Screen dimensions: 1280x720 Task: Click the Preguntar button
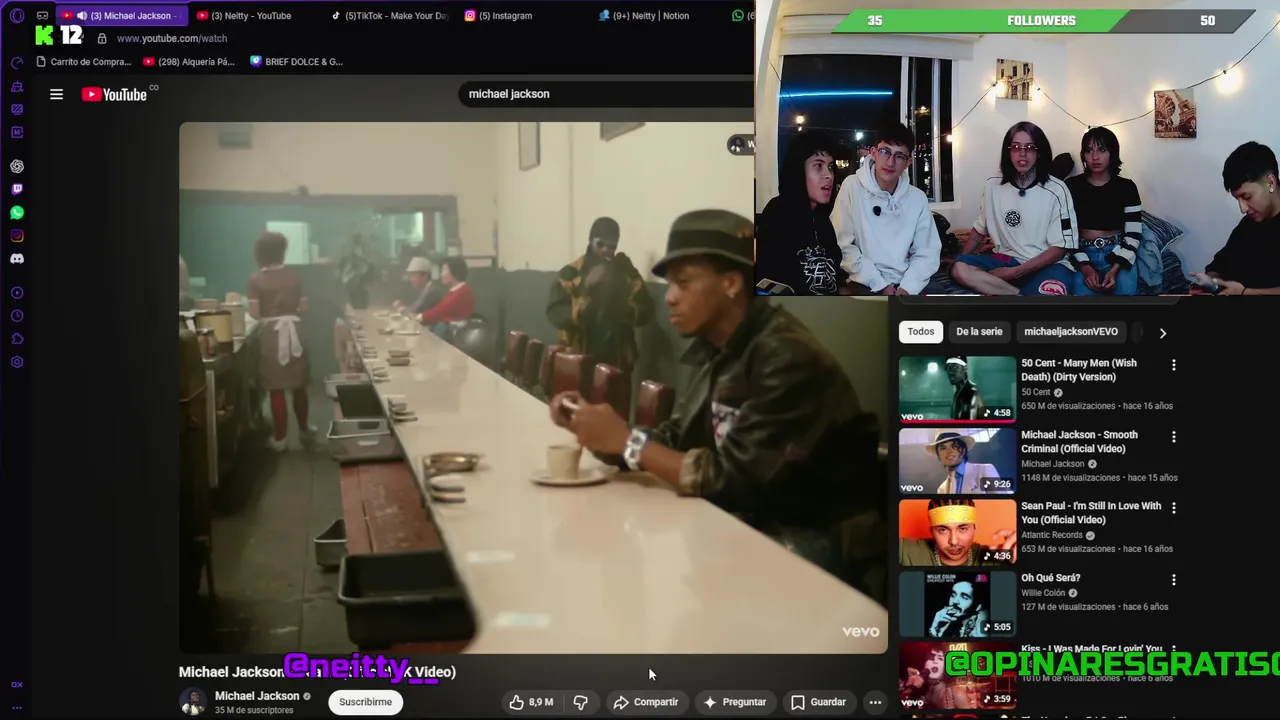coord(735,702)
